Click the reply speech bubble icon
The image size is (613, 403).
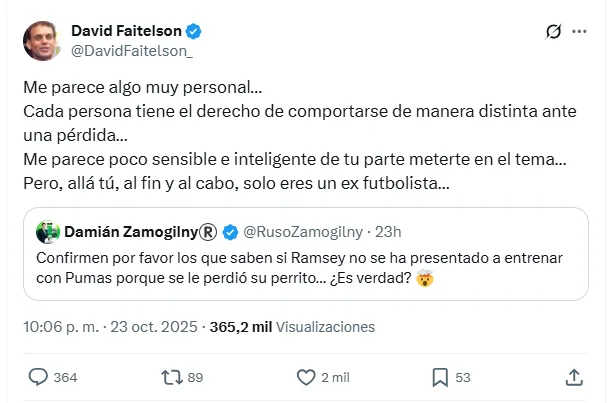(39, 377)
